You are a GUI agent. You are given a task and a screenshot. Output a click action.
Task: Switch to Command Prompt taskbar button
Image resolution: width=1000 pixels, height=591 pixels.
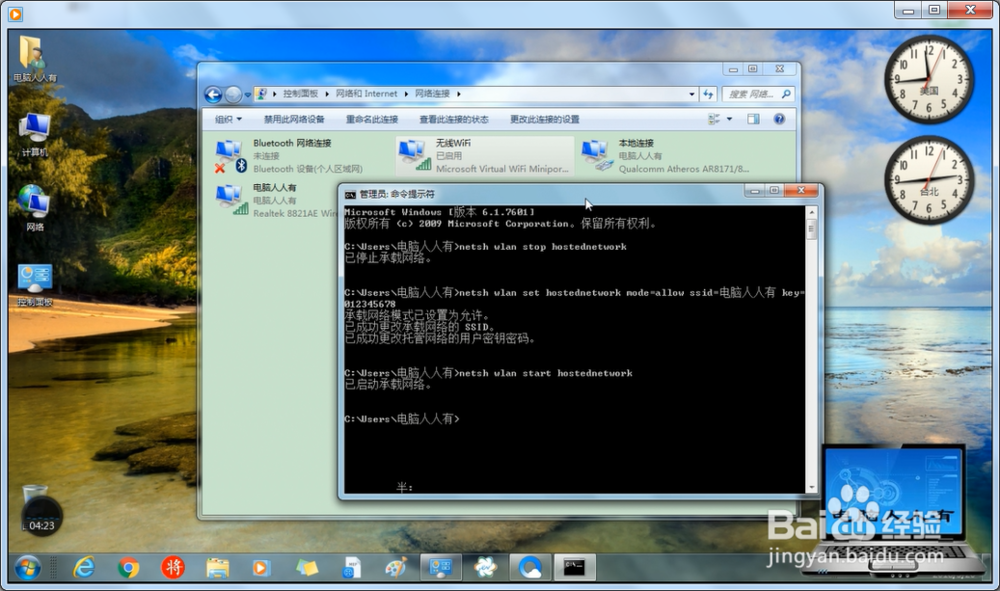coord(574,567)
